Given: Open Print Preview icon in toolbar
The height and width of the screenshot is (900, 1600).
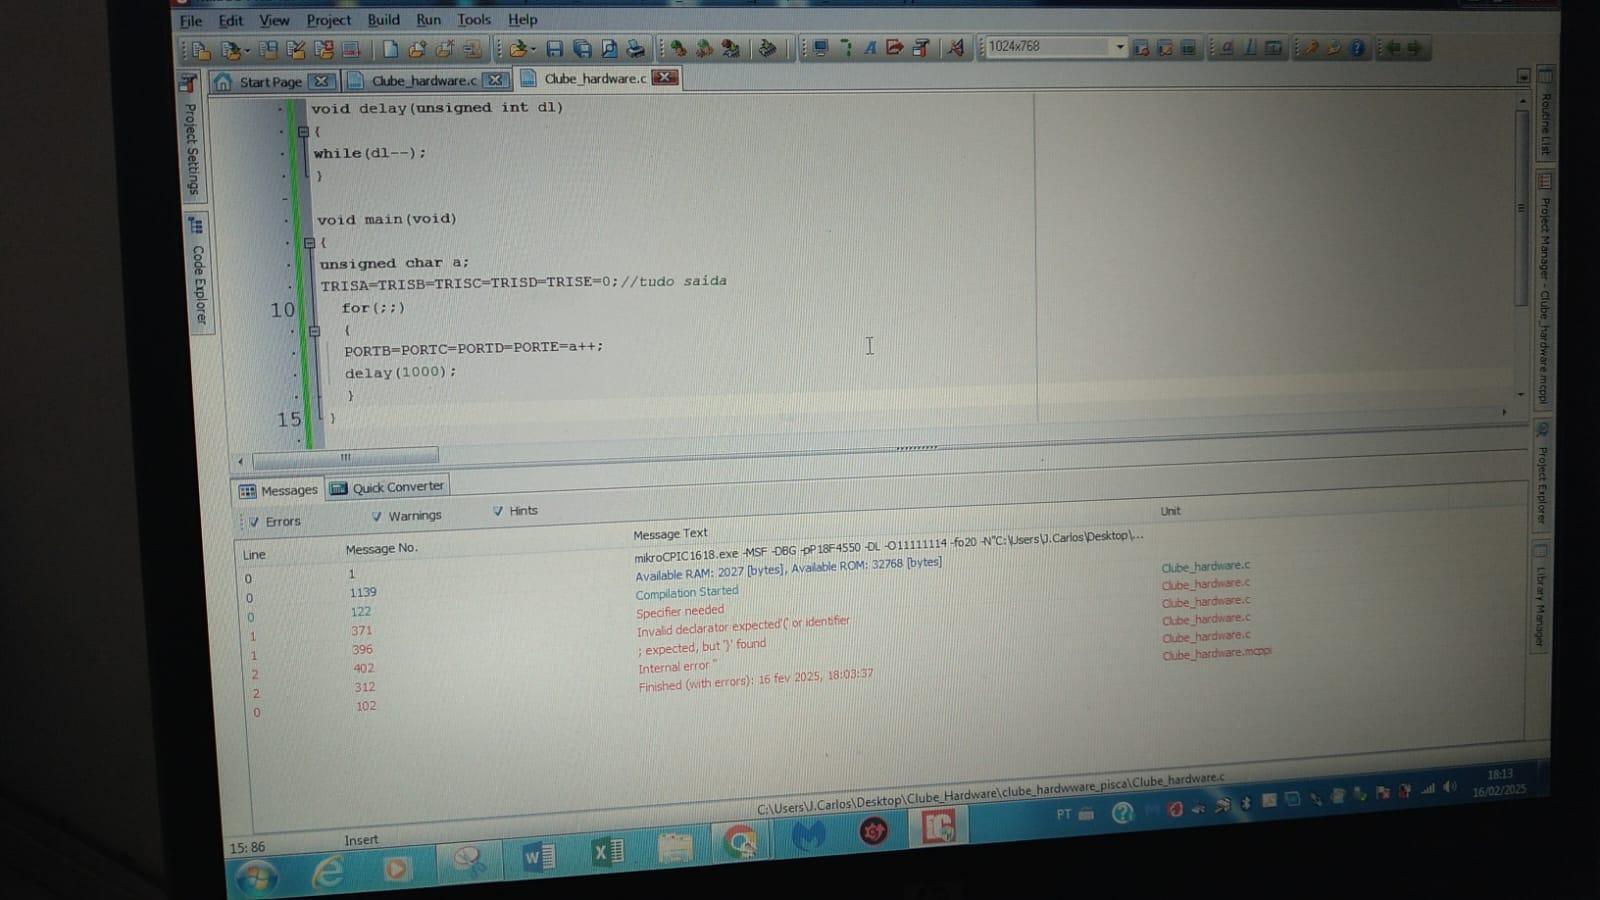Looking at the screenshot, I should pyautogui.click(x=609, y=48).
